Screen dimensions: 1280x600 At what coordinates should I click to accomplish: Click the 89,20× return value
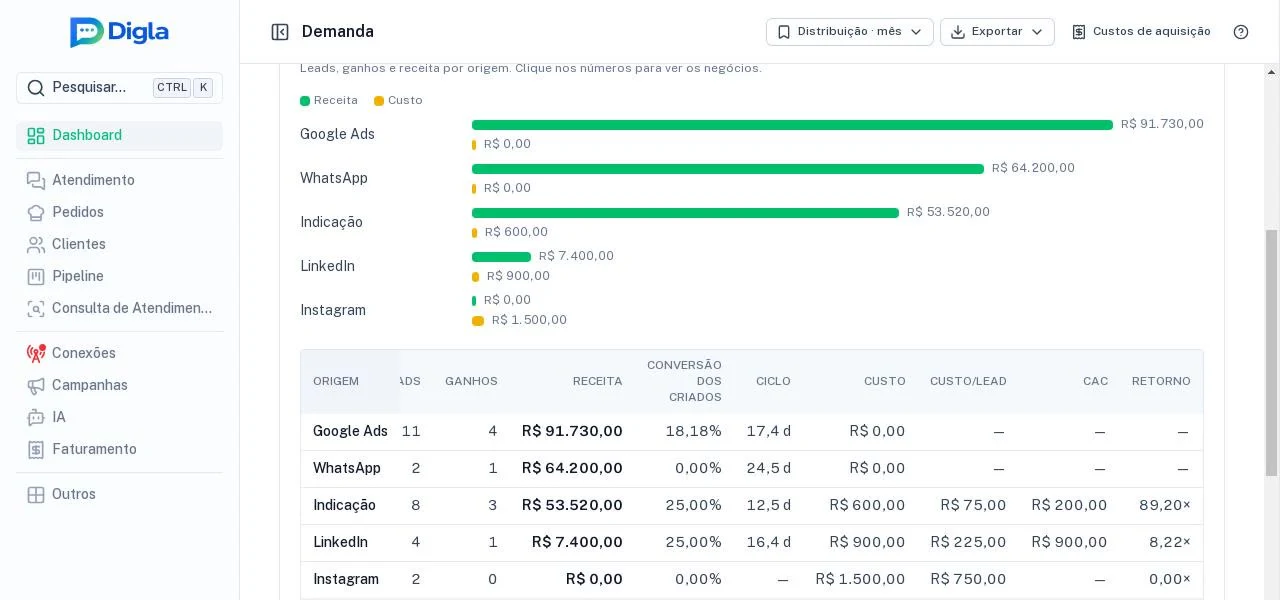pyautogui.click(x=1165, y=505)
